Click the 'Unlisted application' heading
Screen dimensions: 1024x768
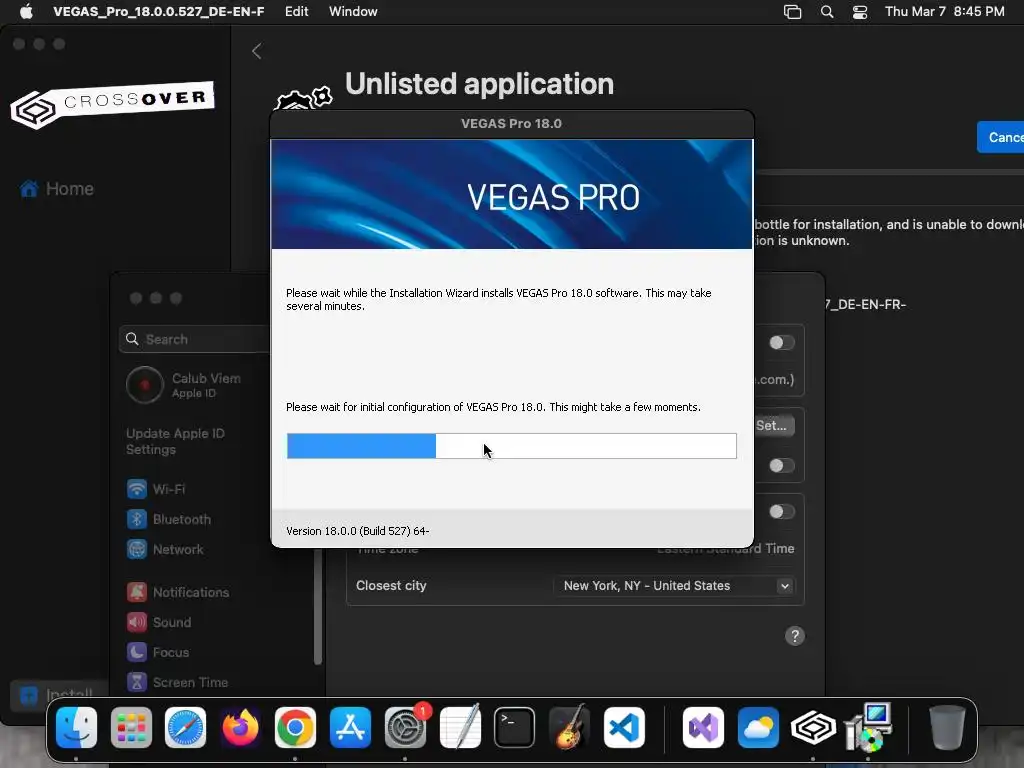(479, 84)
